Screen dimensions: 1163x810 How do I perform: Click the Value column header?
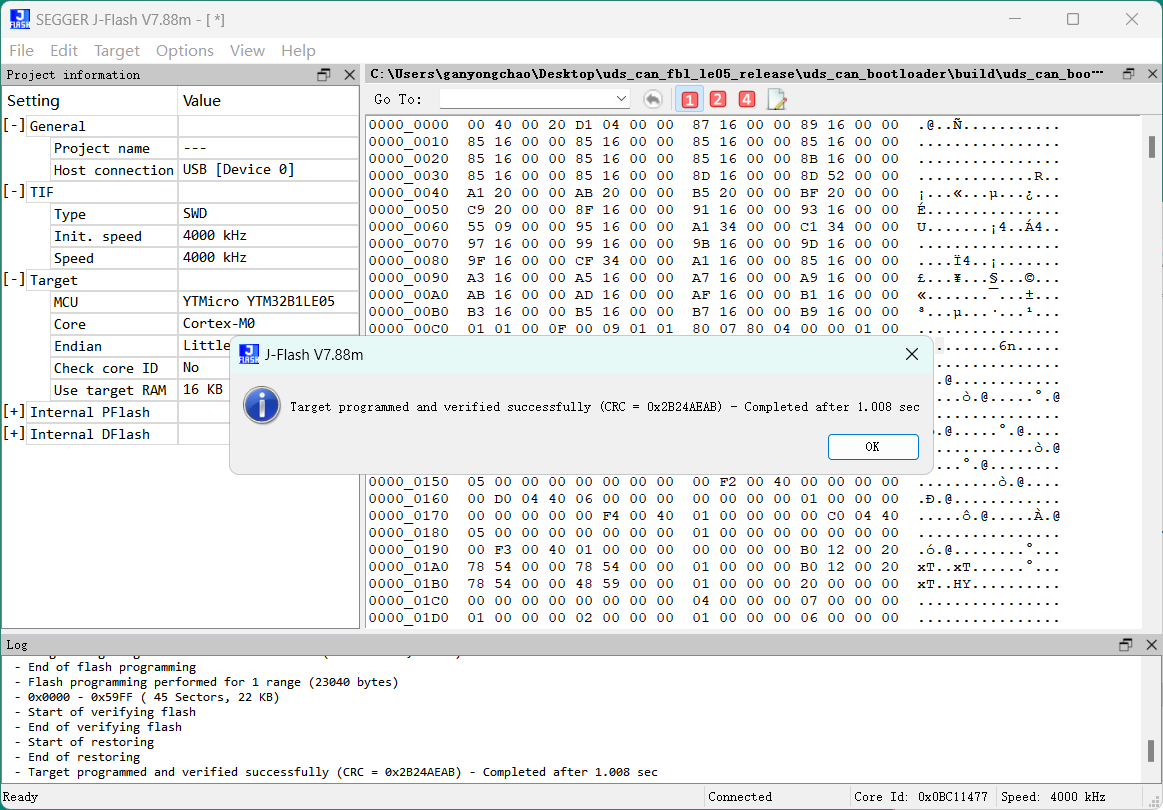[x=268, y=101]
